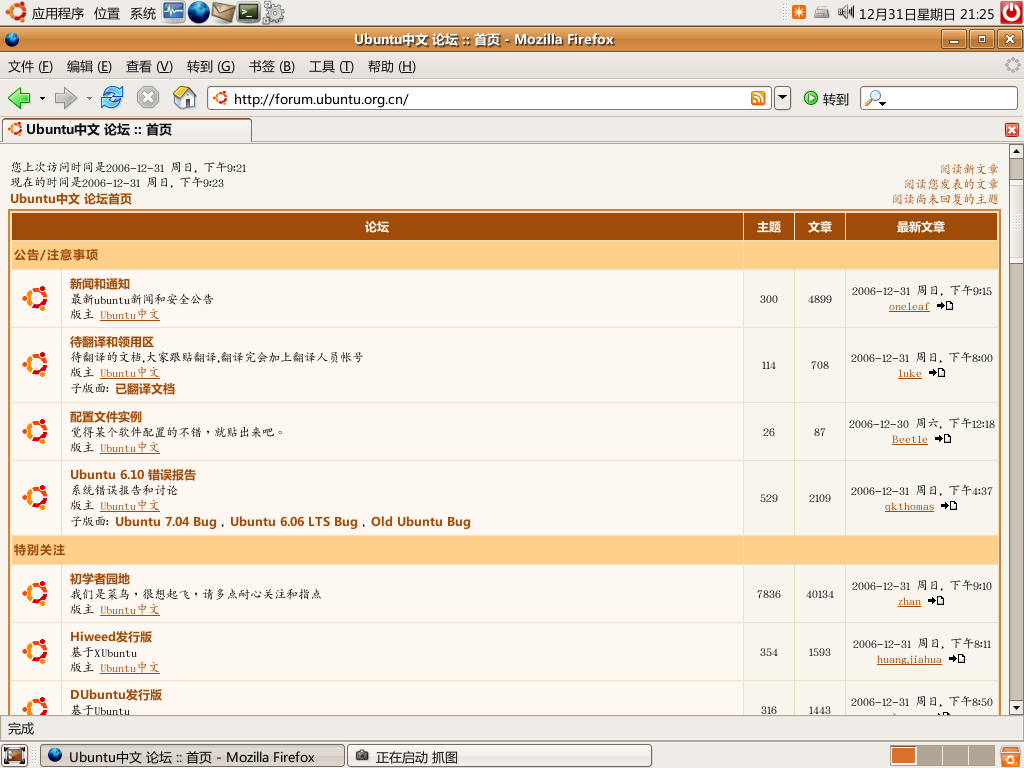Image resolution: width=1024 pixels, height=768 pixels.
Task: Select the Ubuntu中文 论坛 :: 首页 tab
Action: point(127,130)
